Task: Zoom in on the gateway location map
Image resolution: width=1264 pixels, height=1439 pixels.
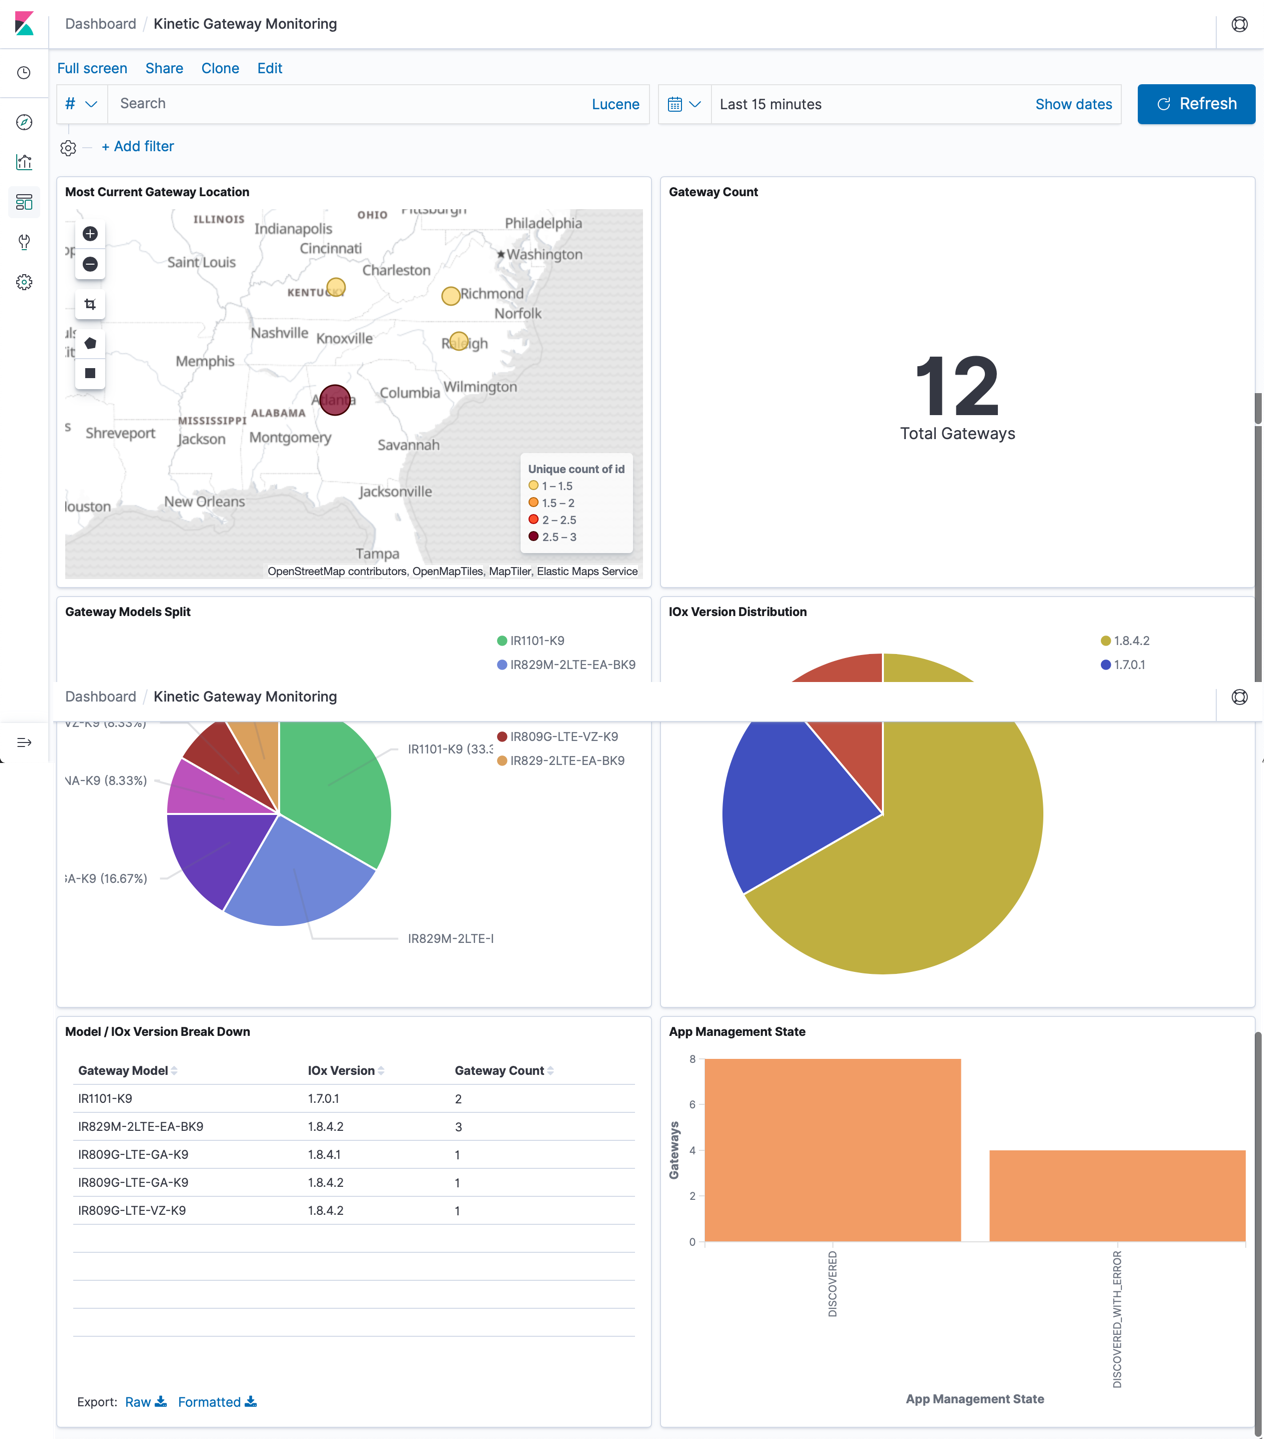Action: 90,234
